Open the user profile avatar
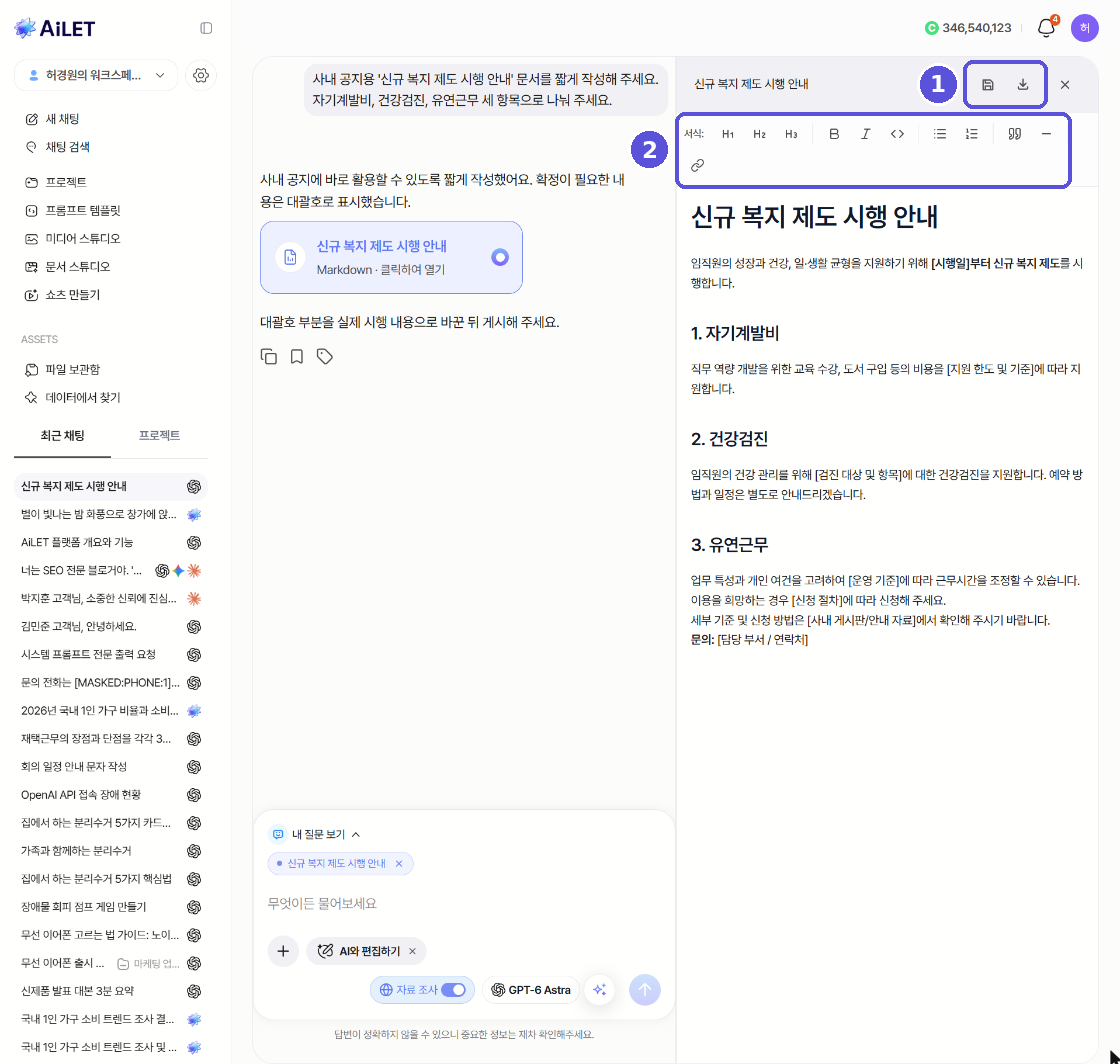Image resolution: width=1120 pixels, height=1064 pixels. pyautogui.click(x=1084, y=28)
